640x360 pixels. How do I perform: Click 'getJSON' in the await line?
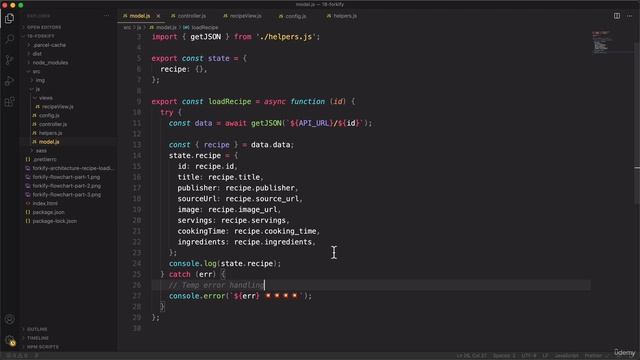(266, 123)
